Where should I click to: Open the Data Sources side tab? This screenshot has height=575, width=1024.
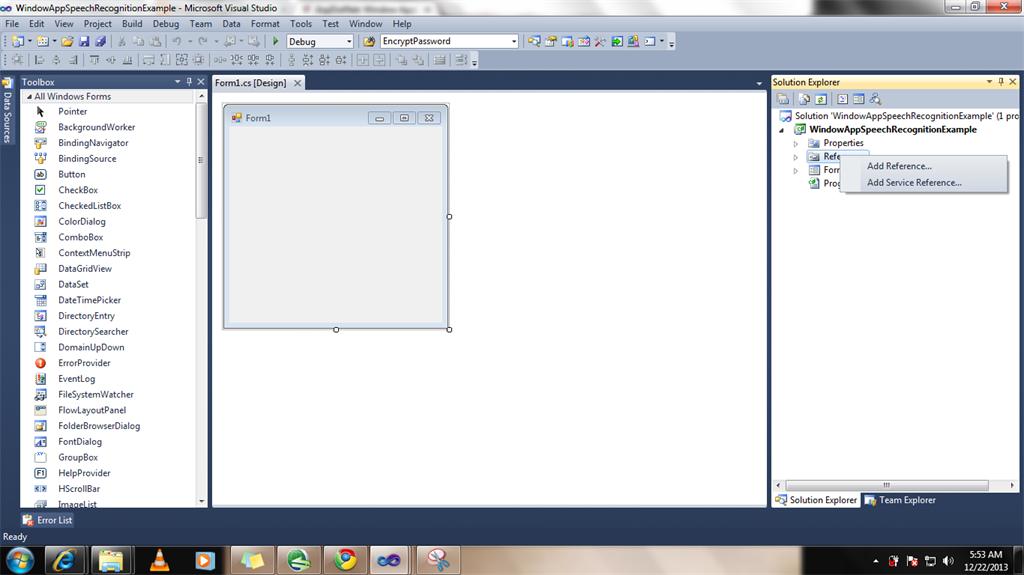click(7, 111)
